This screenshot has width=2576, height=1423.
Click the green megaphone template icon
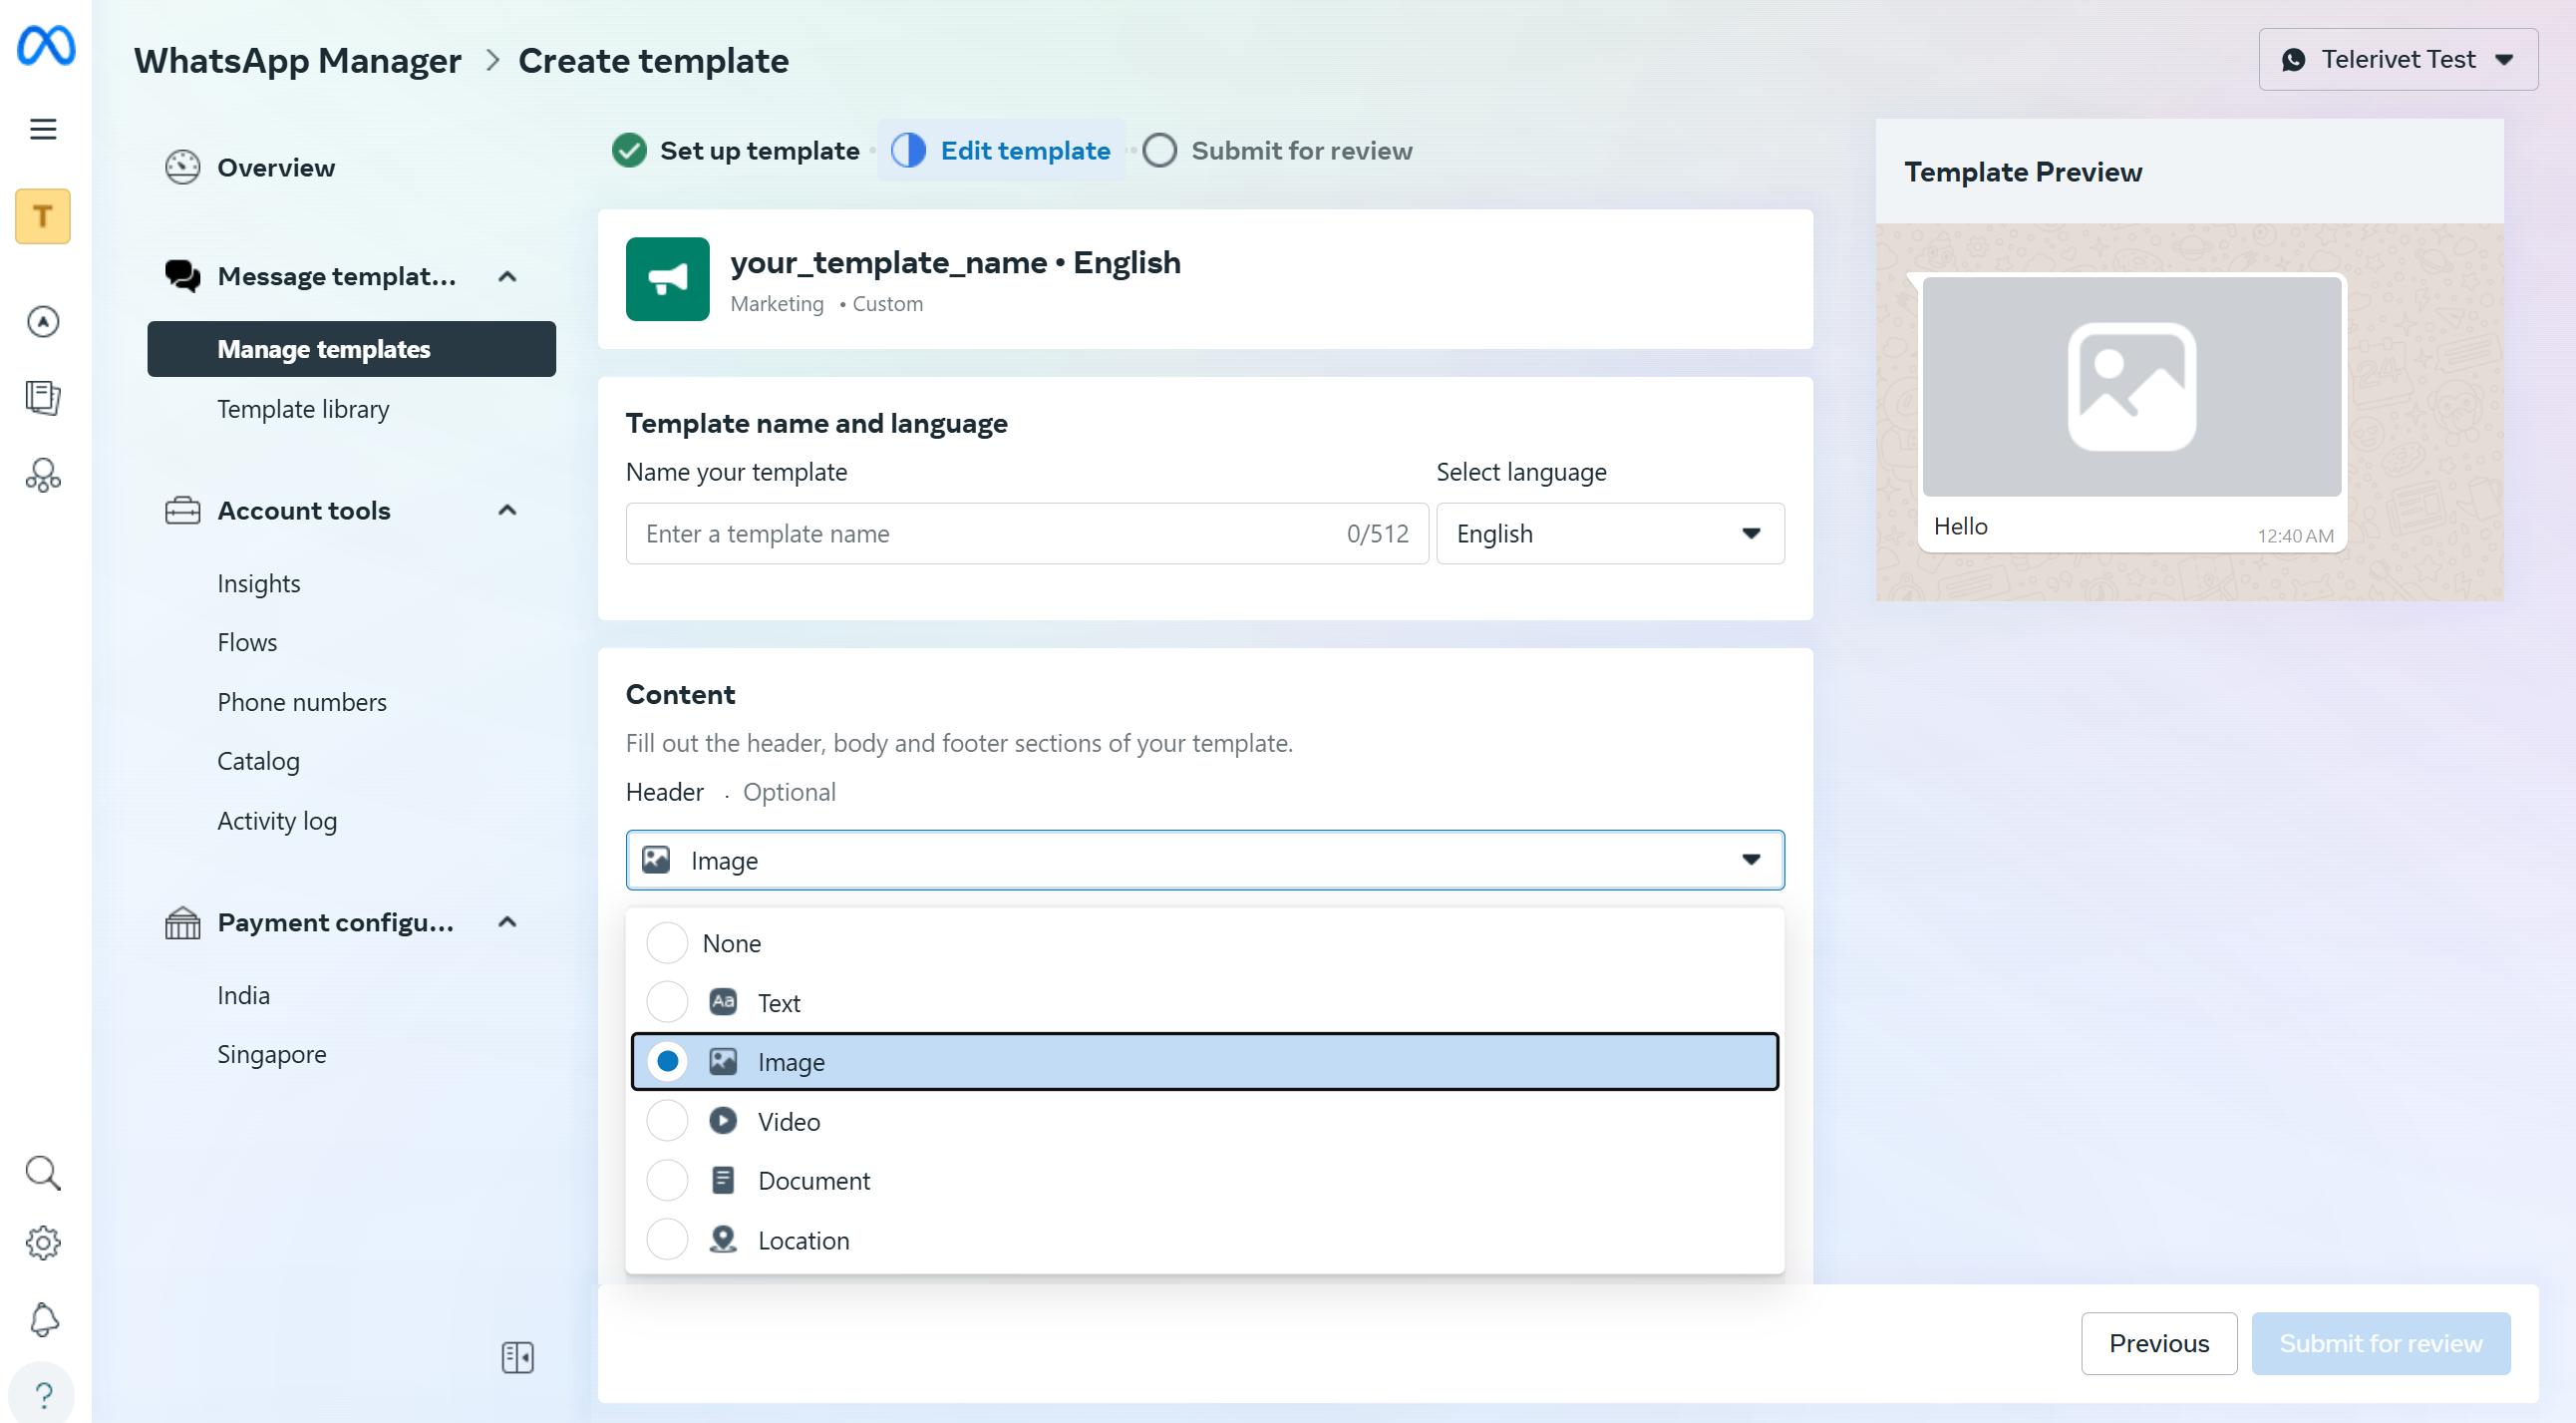[x=667, y=279]
